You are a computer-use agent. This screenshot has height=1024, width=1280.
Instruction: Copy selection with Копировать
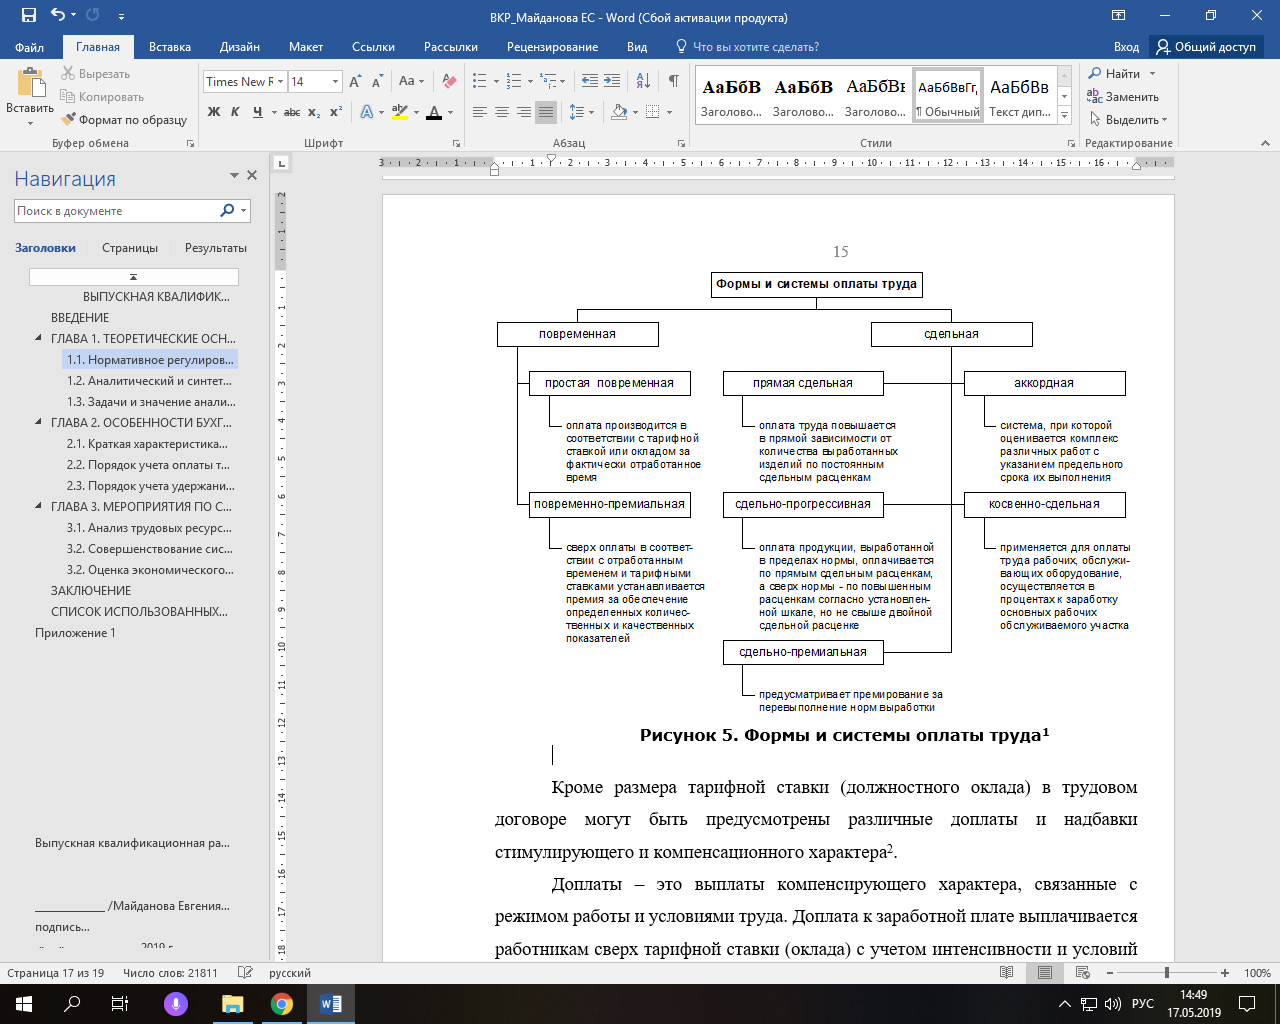click(x=102, y=97)
